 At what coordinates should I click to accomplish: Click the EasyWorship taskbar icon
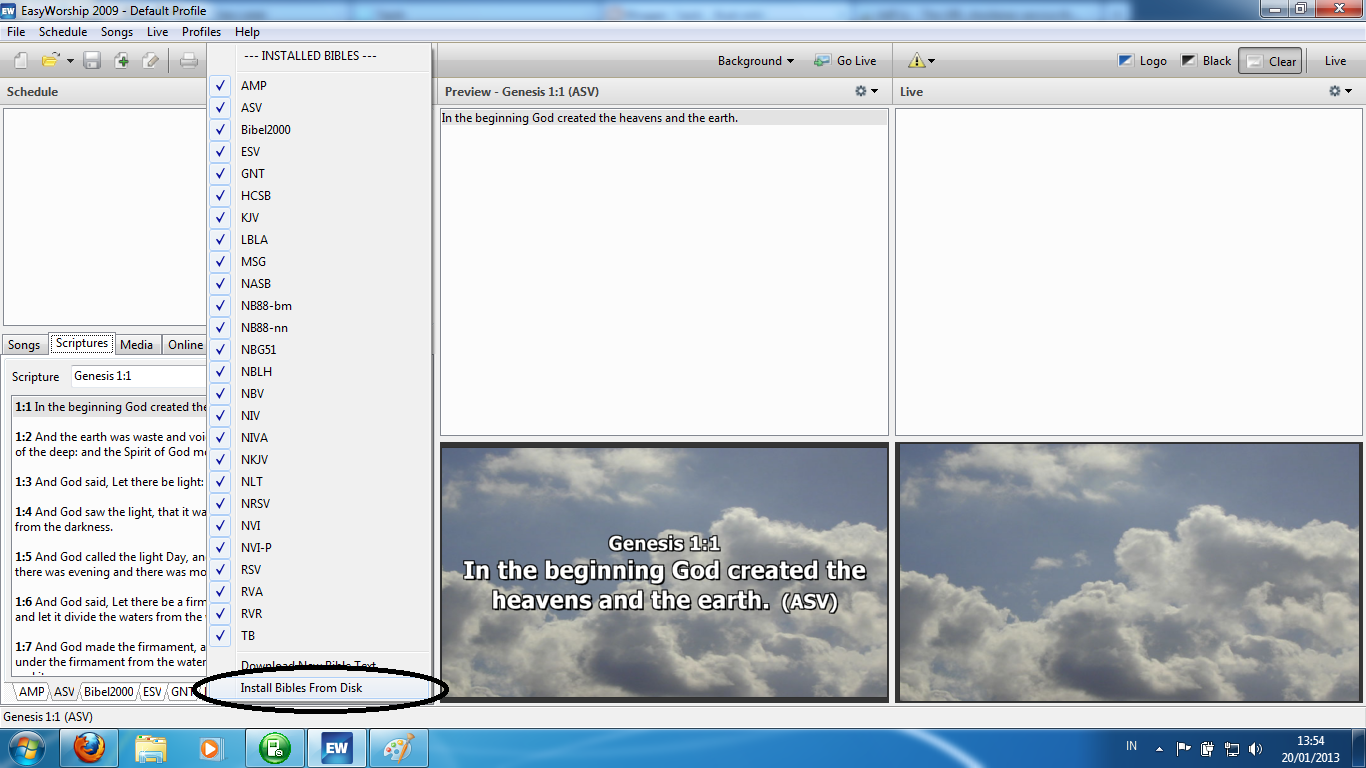coord(336,748)
